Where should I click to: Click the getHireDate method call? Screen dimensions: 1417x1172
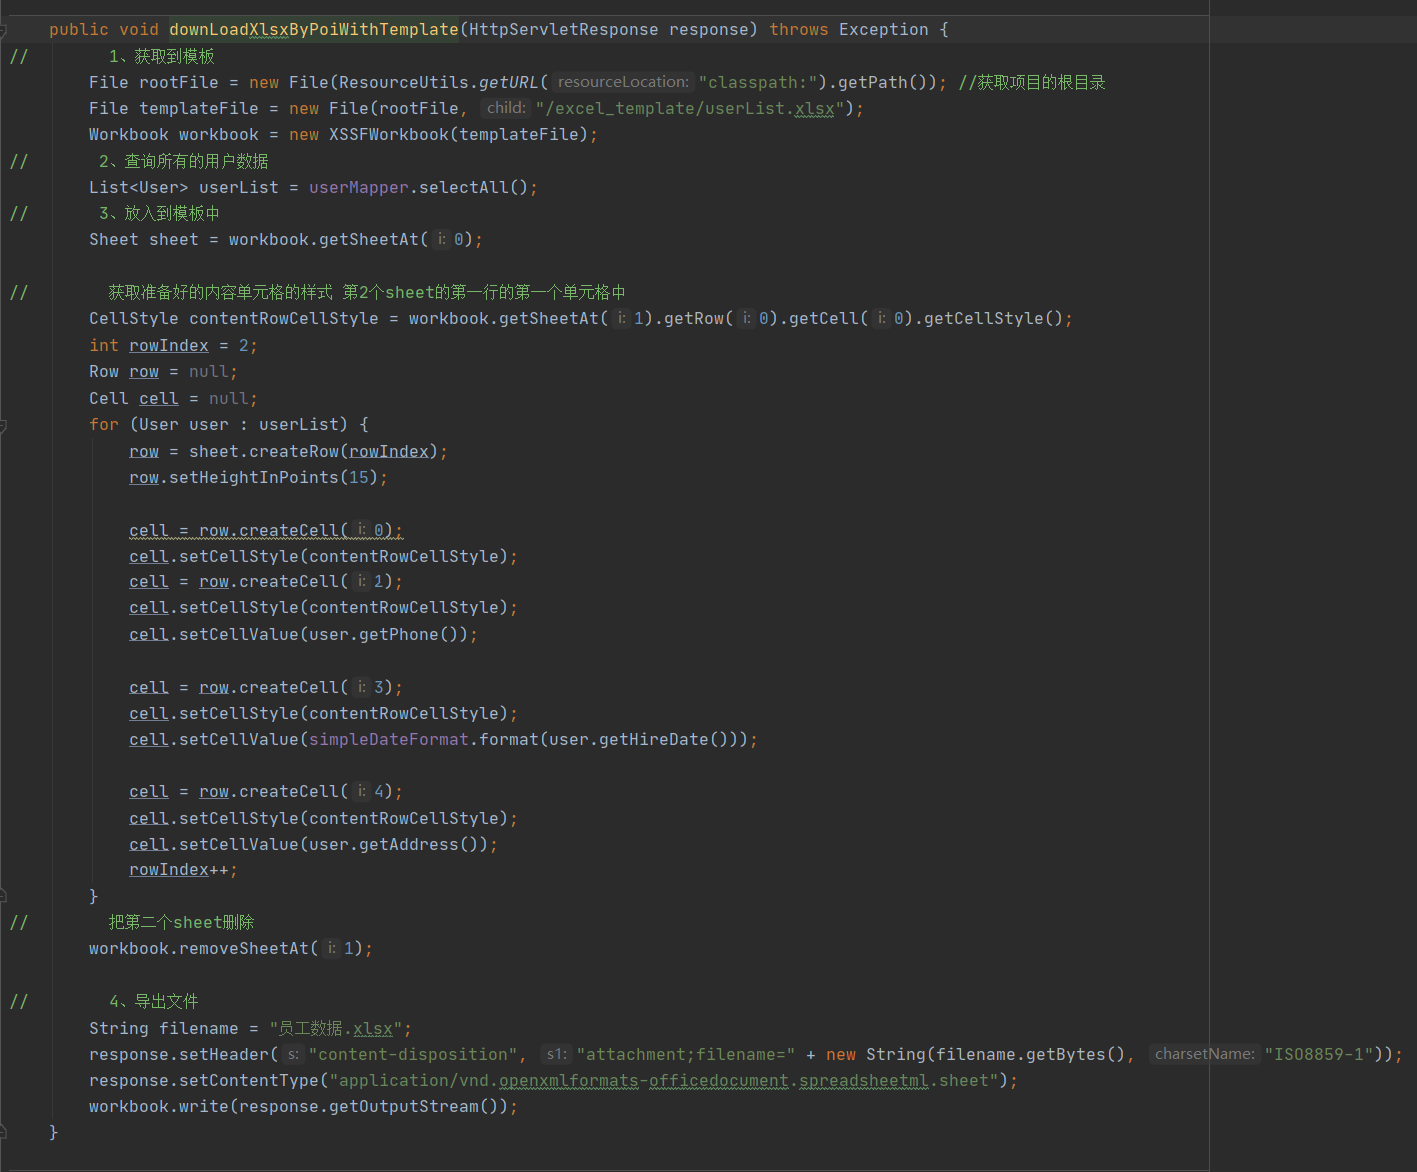654,739
